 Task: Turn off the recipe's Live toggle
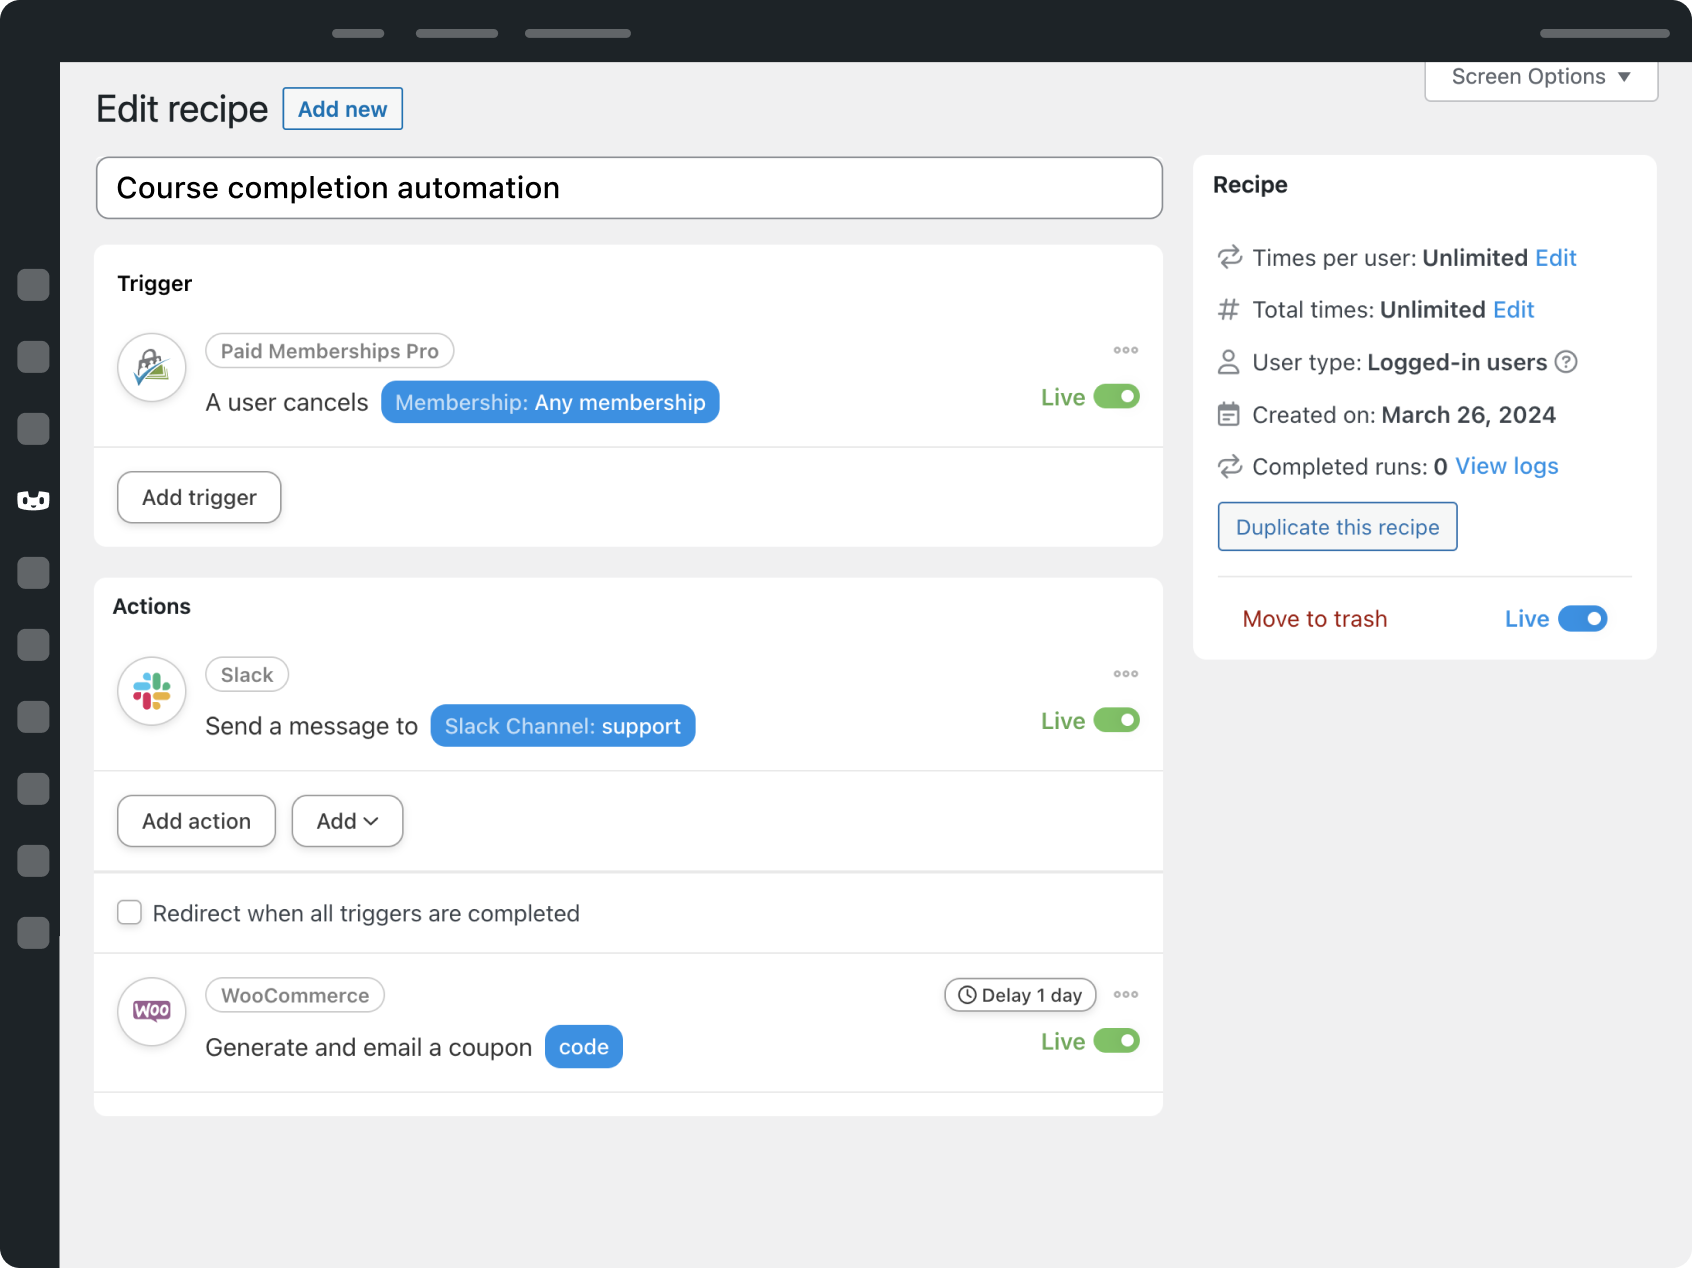tap(1583, 618)
